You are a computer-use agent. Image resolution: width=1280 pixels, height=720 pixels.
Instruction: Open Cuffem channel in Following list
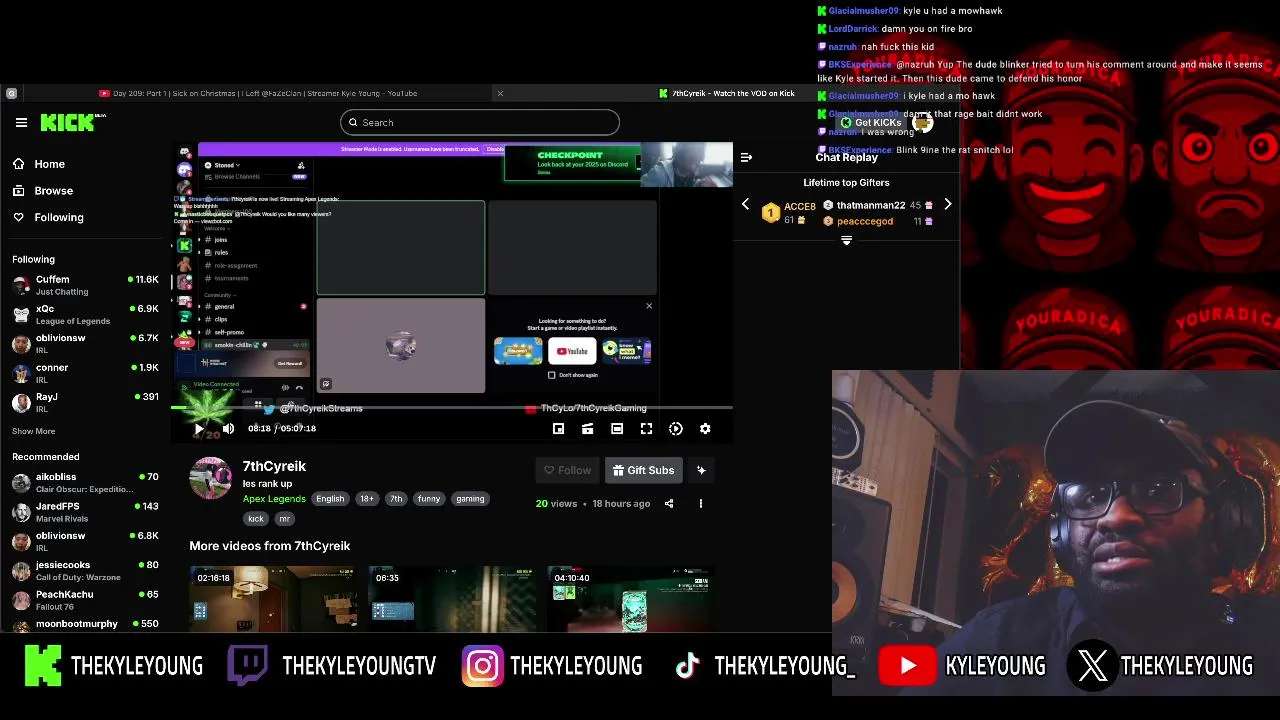pos(85,285)
